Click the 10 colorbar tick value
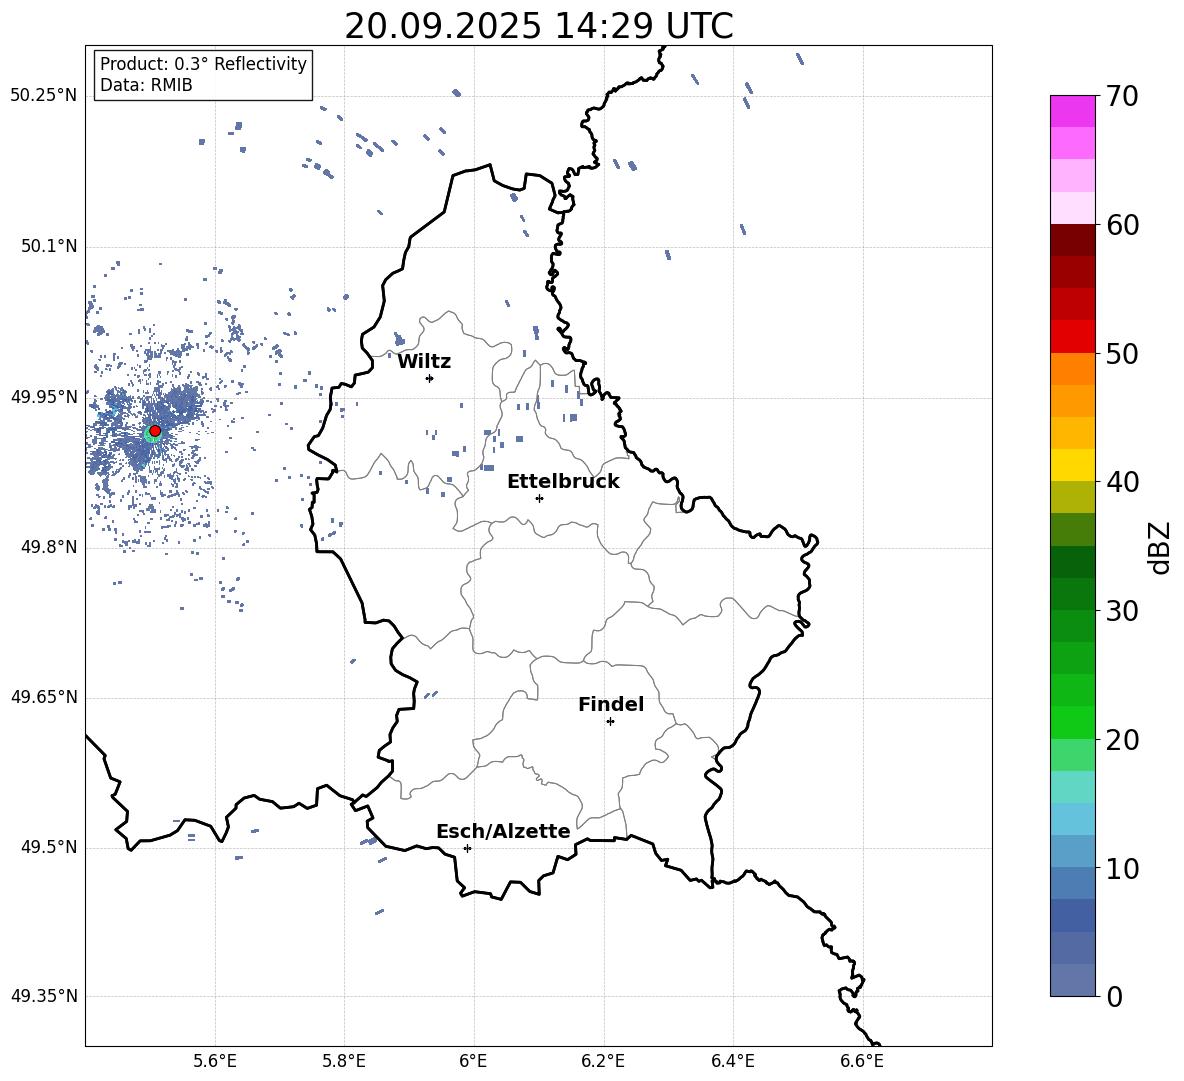 pyautogui.click(x=1122, y=868)
